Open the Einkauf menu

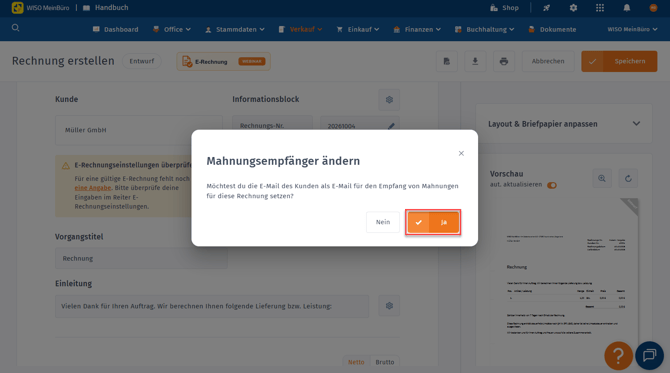[x=358, y=29]
